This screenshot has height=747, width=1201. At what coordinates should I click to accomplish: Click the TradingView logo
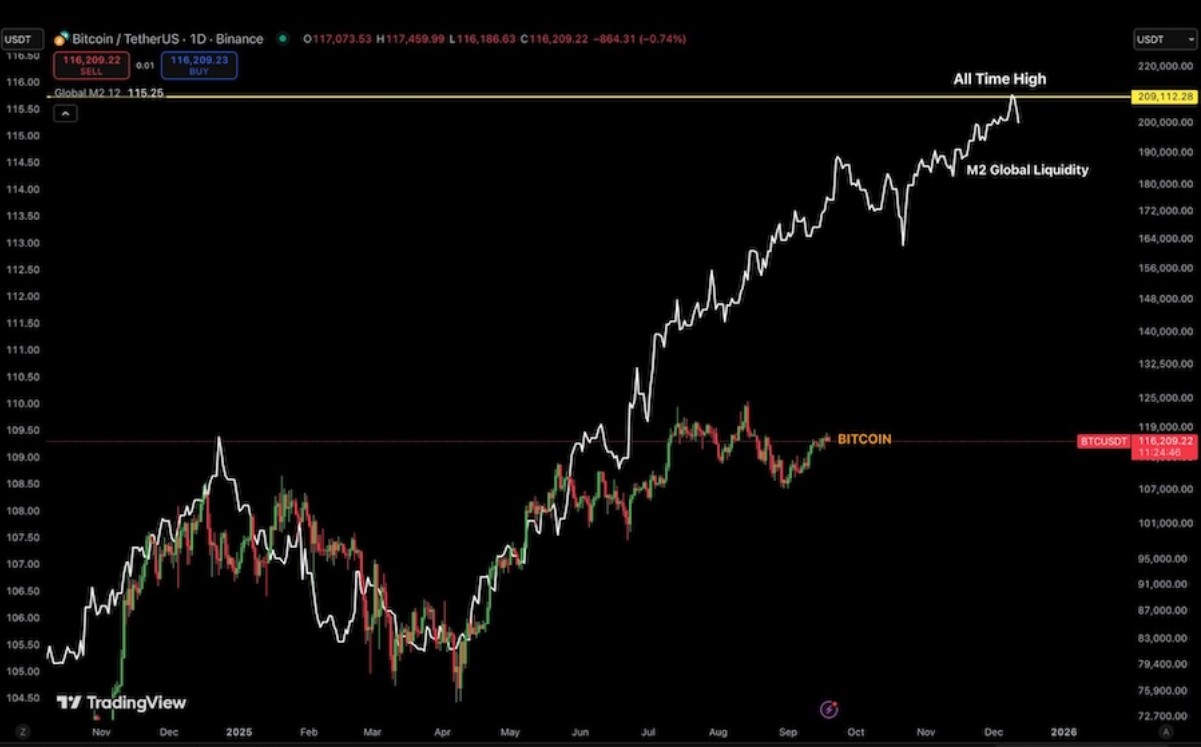121,703
